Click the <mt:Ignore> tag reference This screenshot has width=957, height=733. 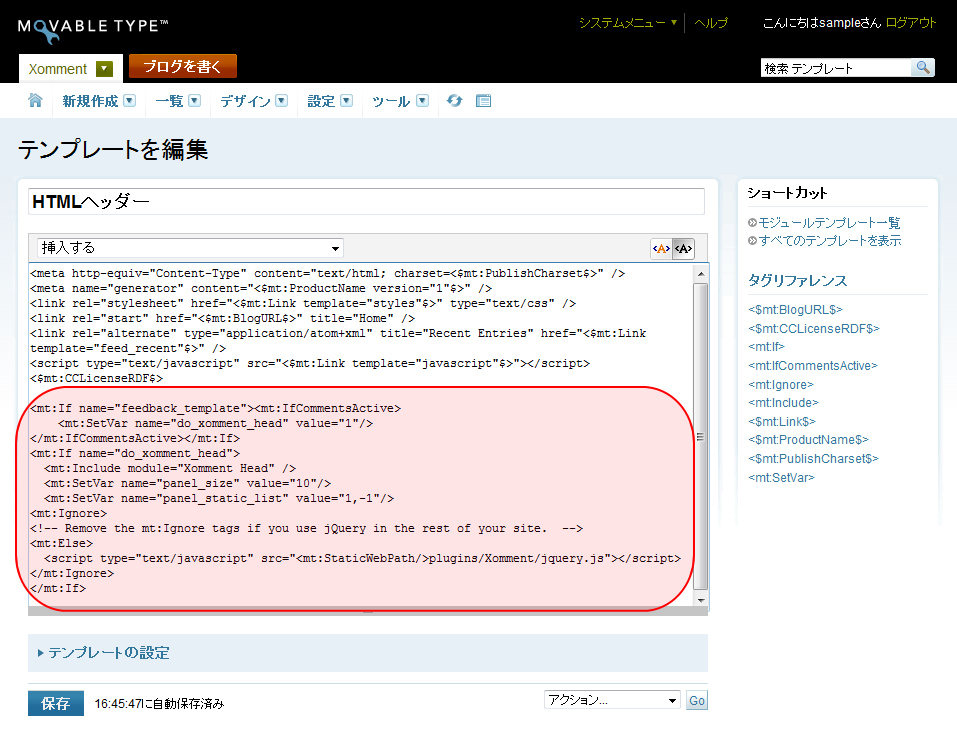tap(781, 385)
